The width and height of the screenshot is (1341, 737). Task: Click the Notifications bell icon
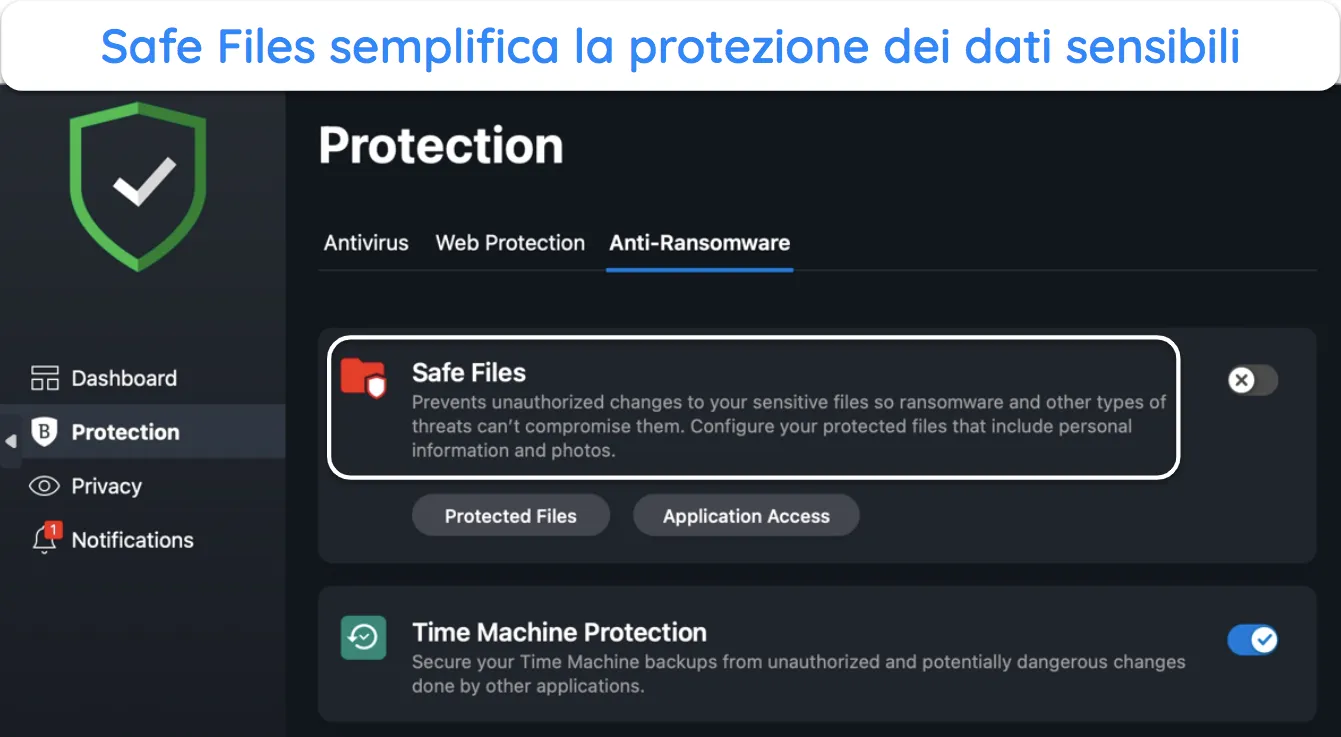tap(44, 540)
